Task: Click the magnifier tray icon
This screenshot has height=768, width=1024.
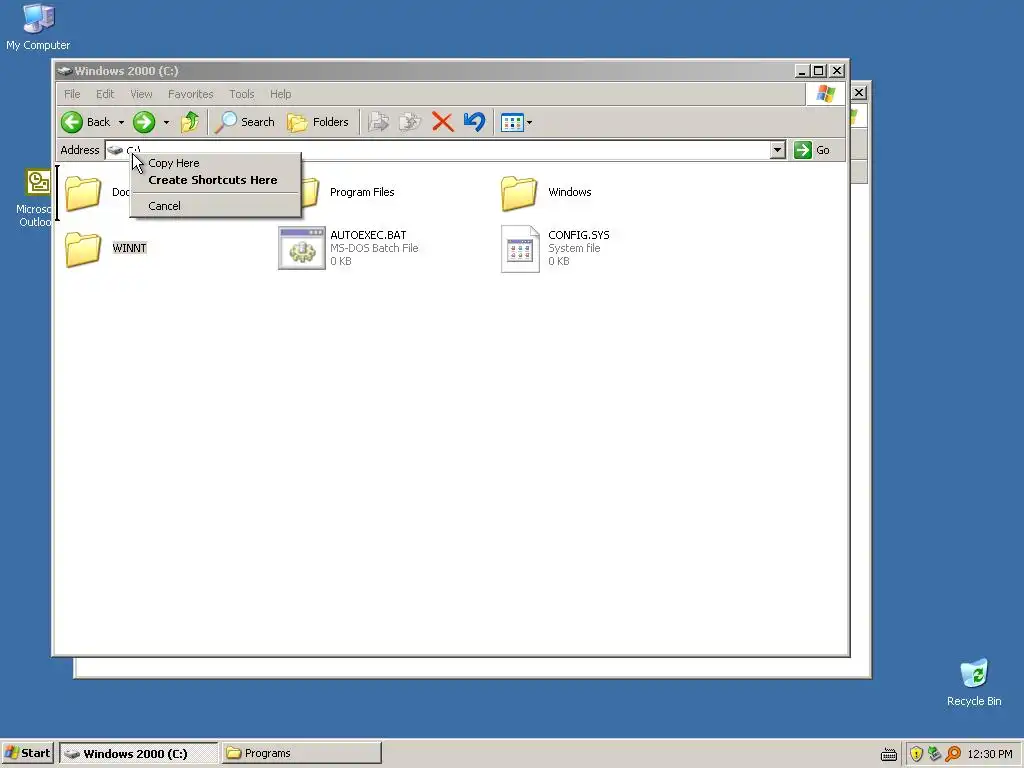Action: 953,754
